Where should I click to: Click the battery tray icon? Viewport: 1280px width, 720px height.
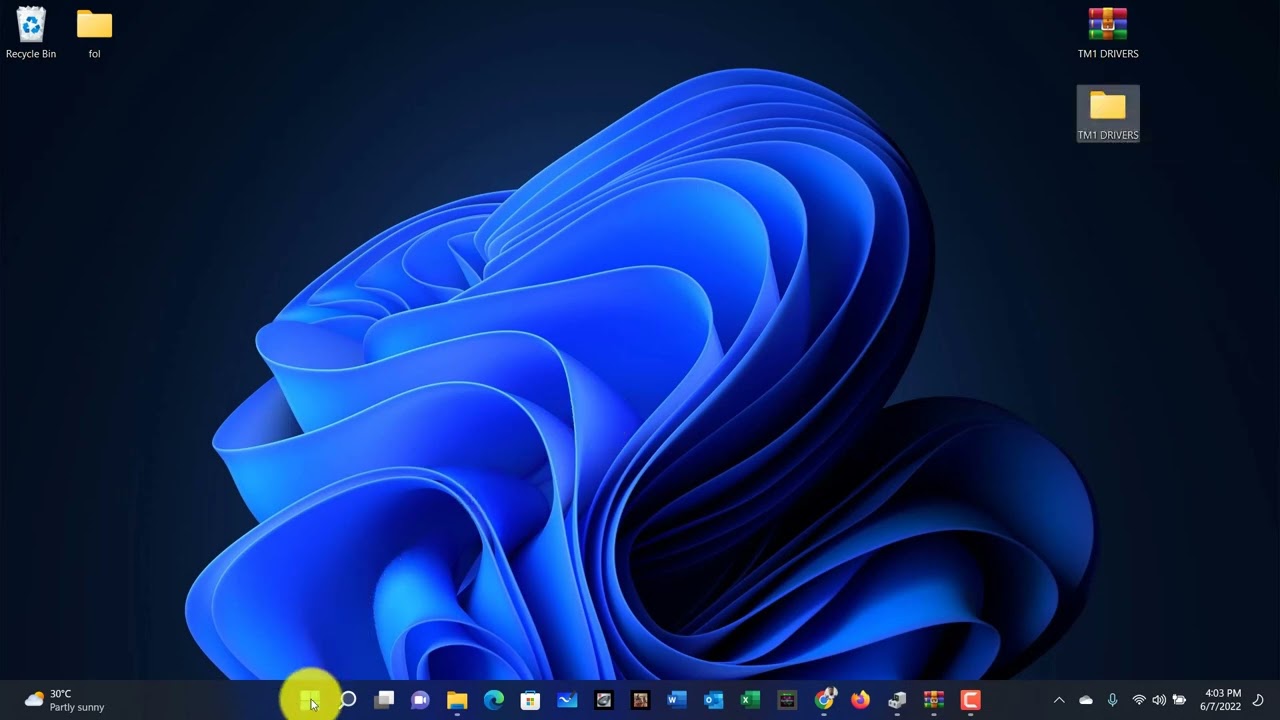coord(1180,700)
